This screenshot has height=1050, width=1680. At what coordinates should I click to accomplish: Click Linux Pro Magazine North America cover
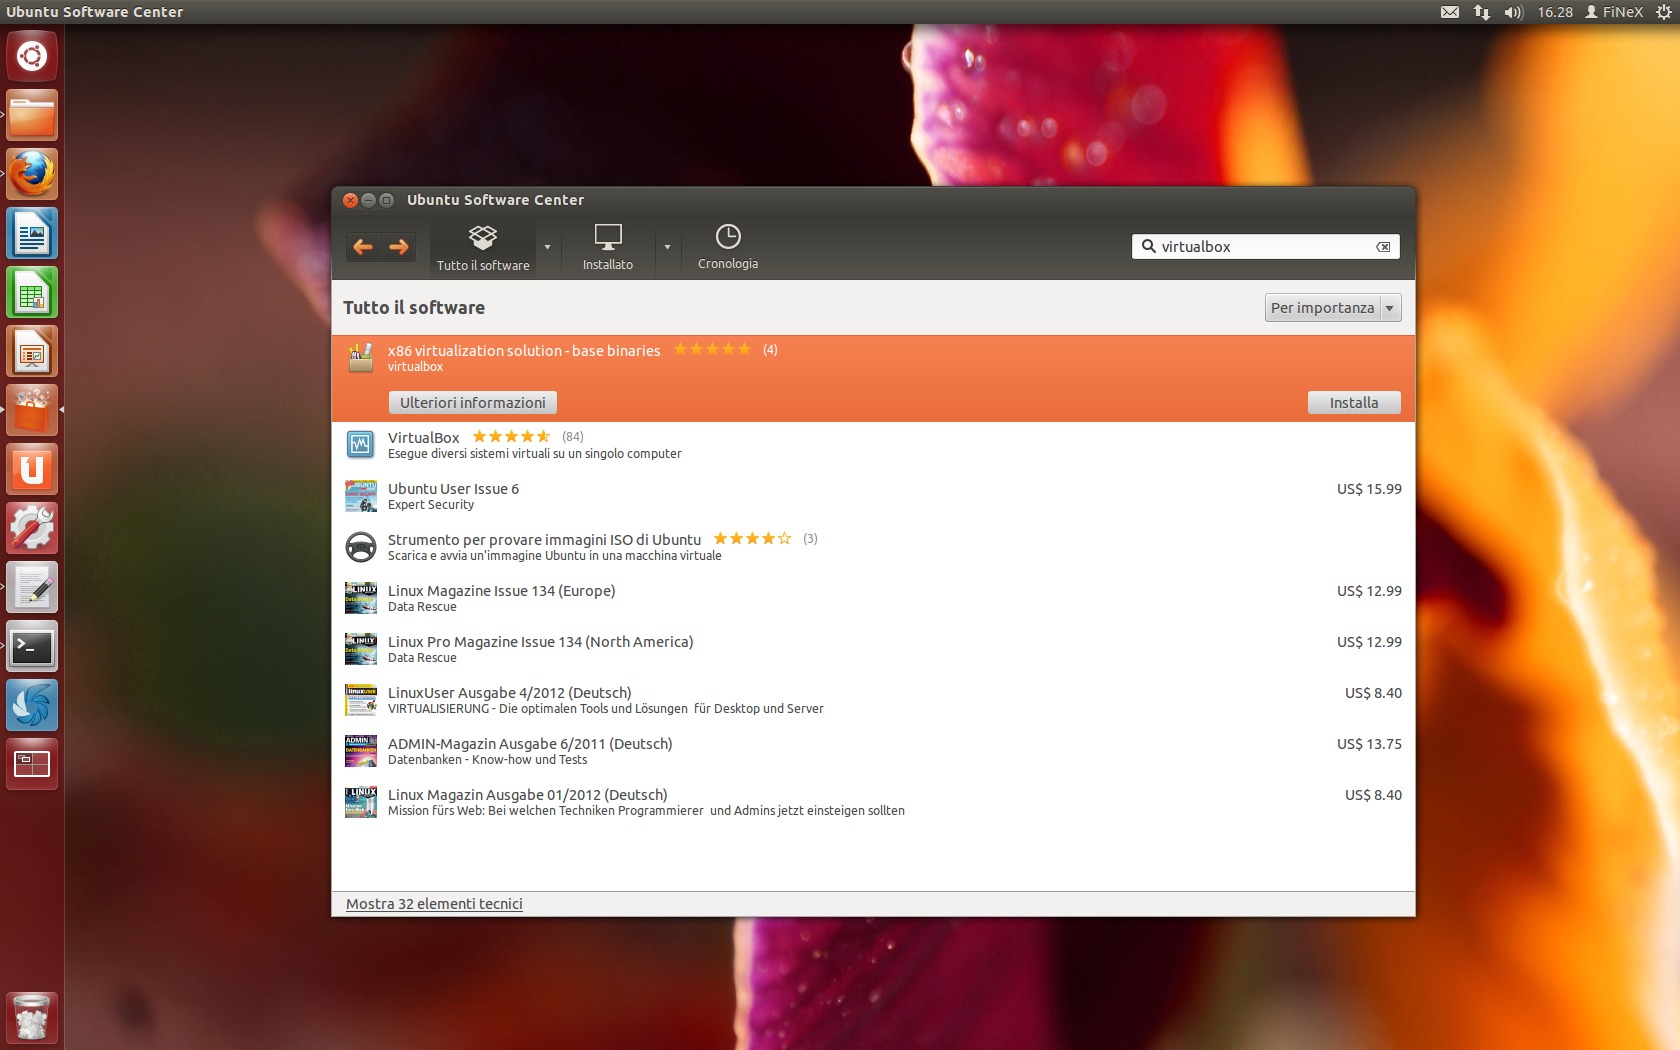[x=360, y=649]
